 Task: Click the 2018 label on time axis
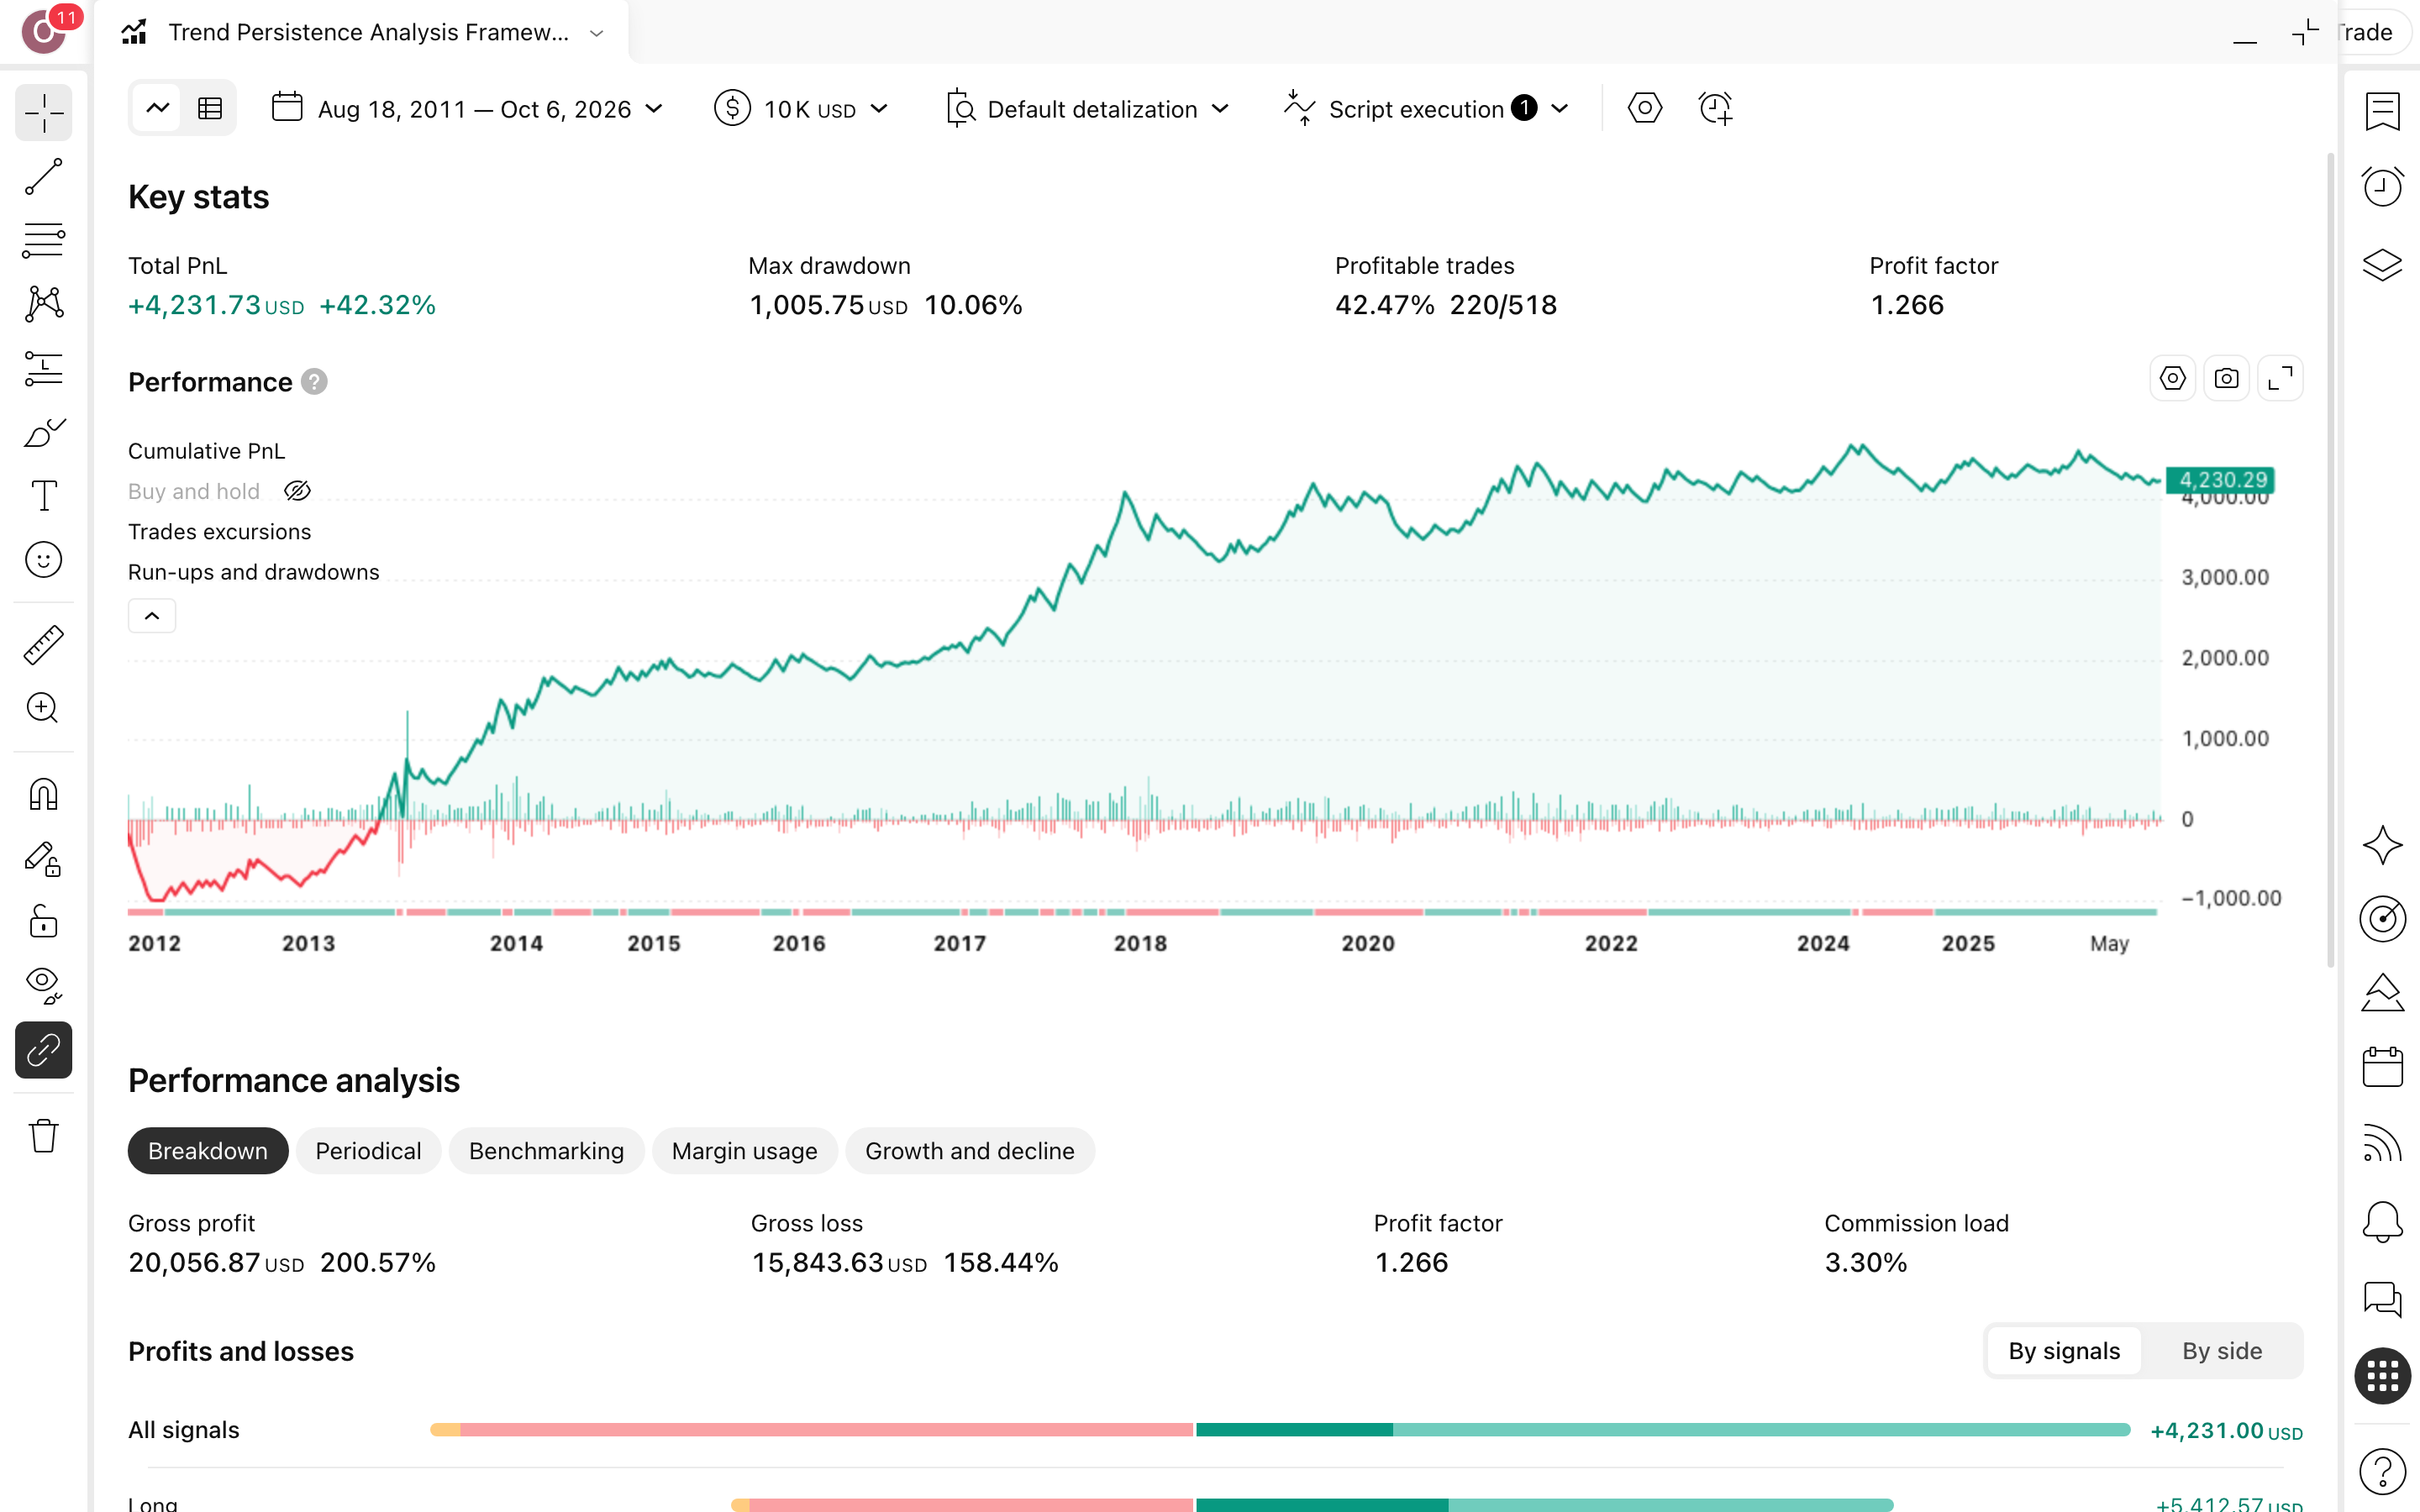[x=1140, y=944]
